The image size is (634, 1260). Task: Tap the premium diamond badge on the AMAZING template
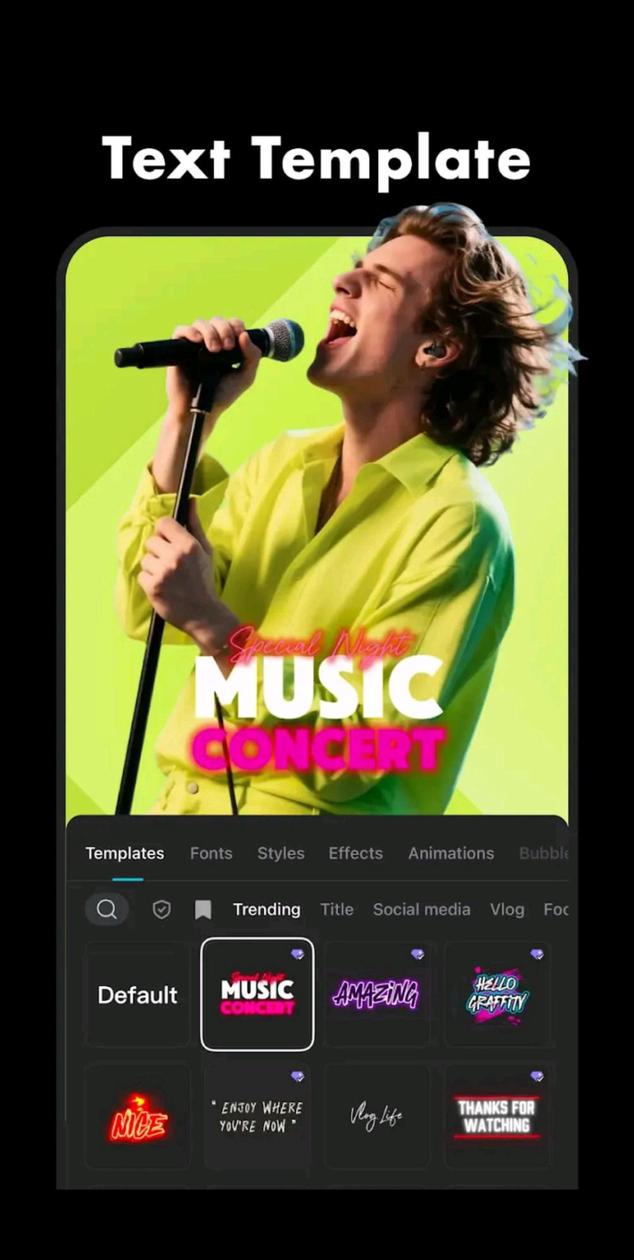[x=417, y=954]
